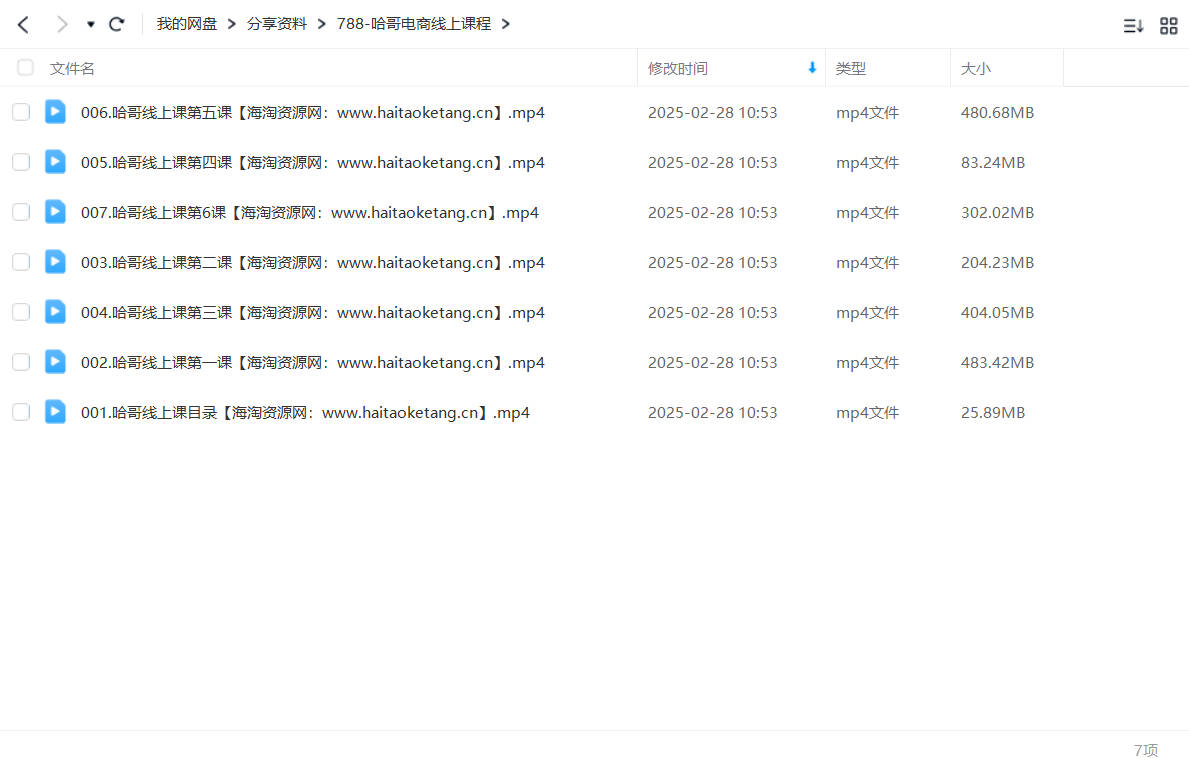Toggle the blue sort-direction arrow

(812, 67)
